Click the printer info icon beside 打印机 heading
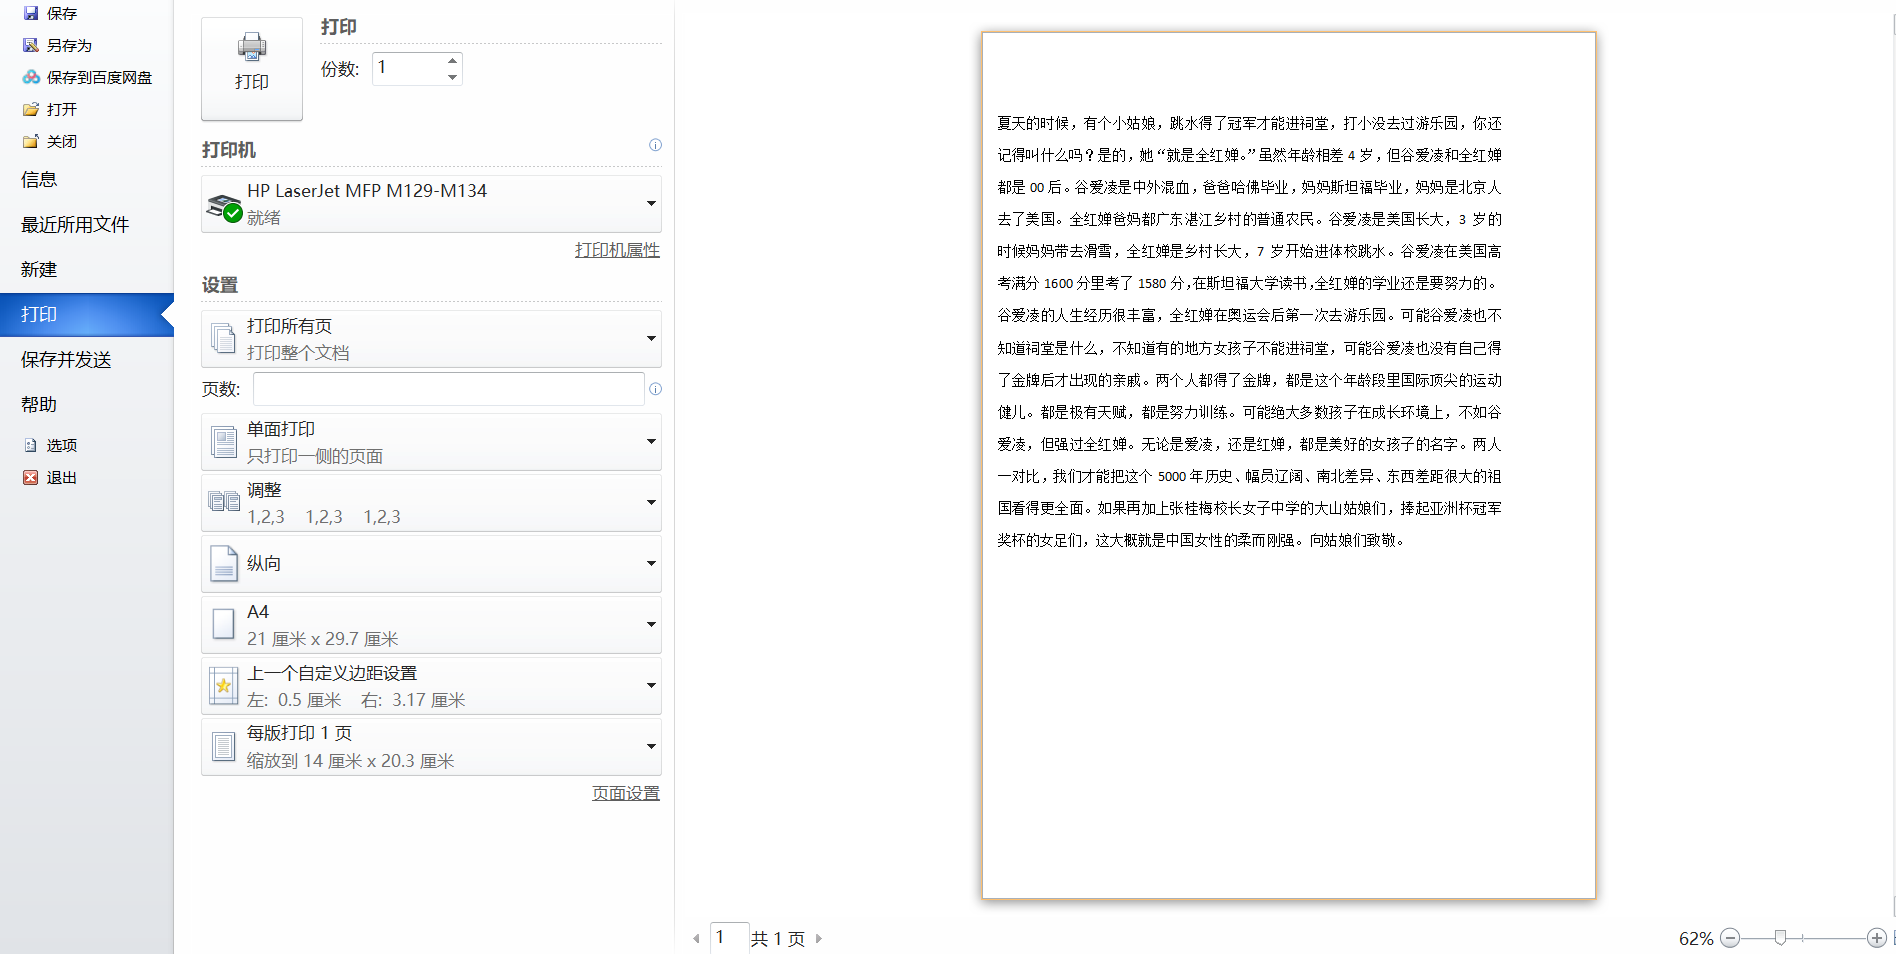The image size is (1896, 954). click(x=655, y=145)
